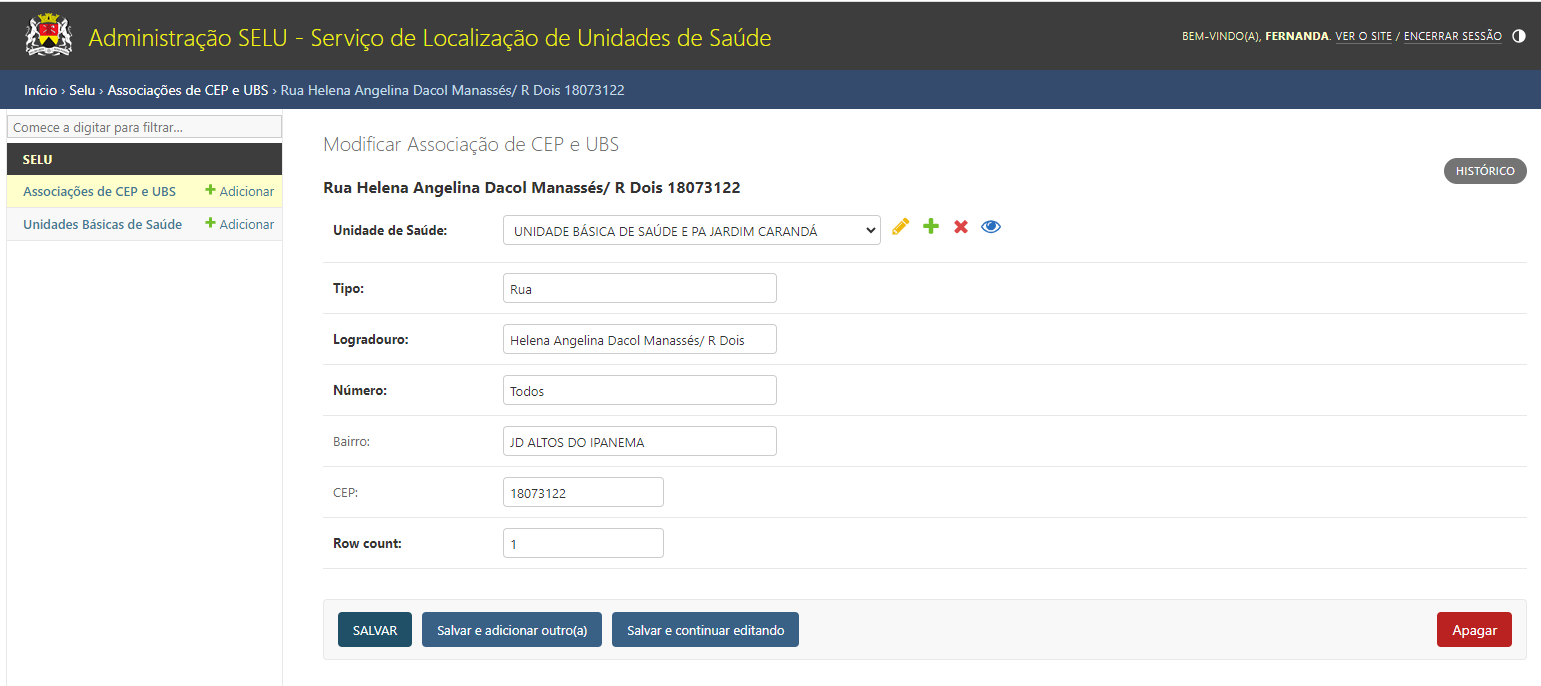Click the green plus to add health unit

tap(931, 227)
